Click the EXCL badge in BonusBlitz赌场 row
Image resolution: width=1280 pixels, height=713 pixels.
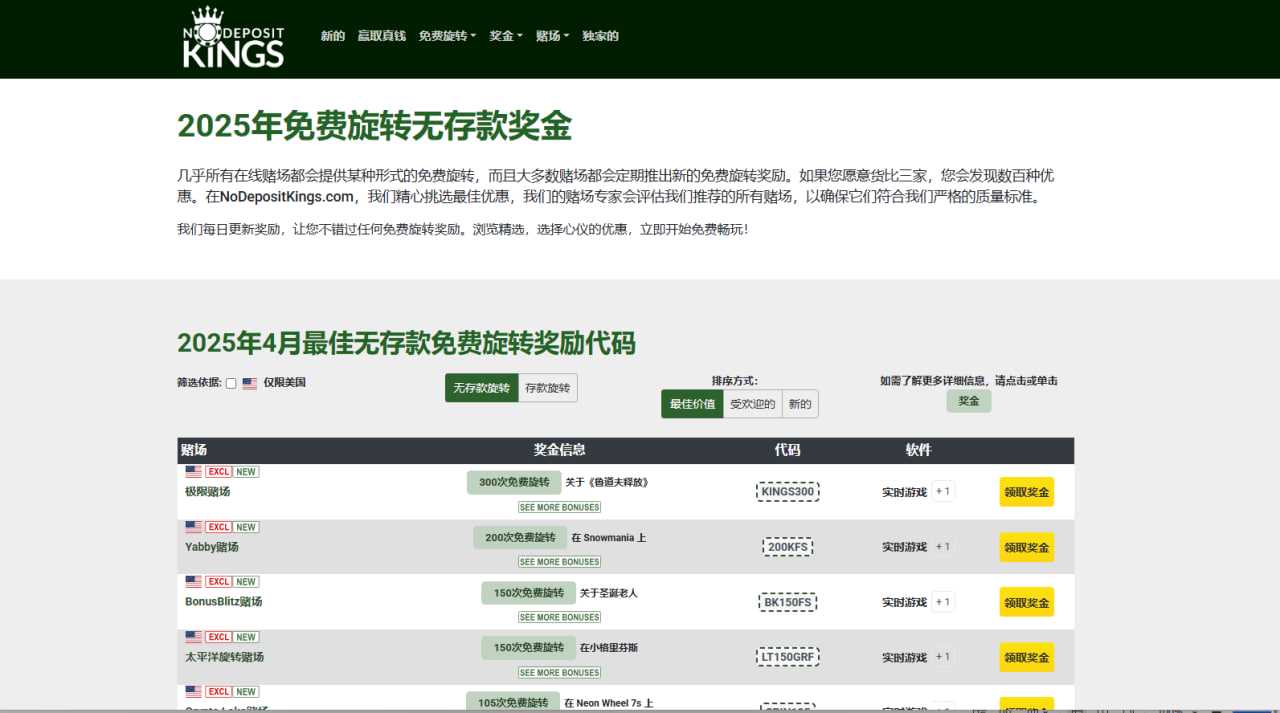click(219, 582)
